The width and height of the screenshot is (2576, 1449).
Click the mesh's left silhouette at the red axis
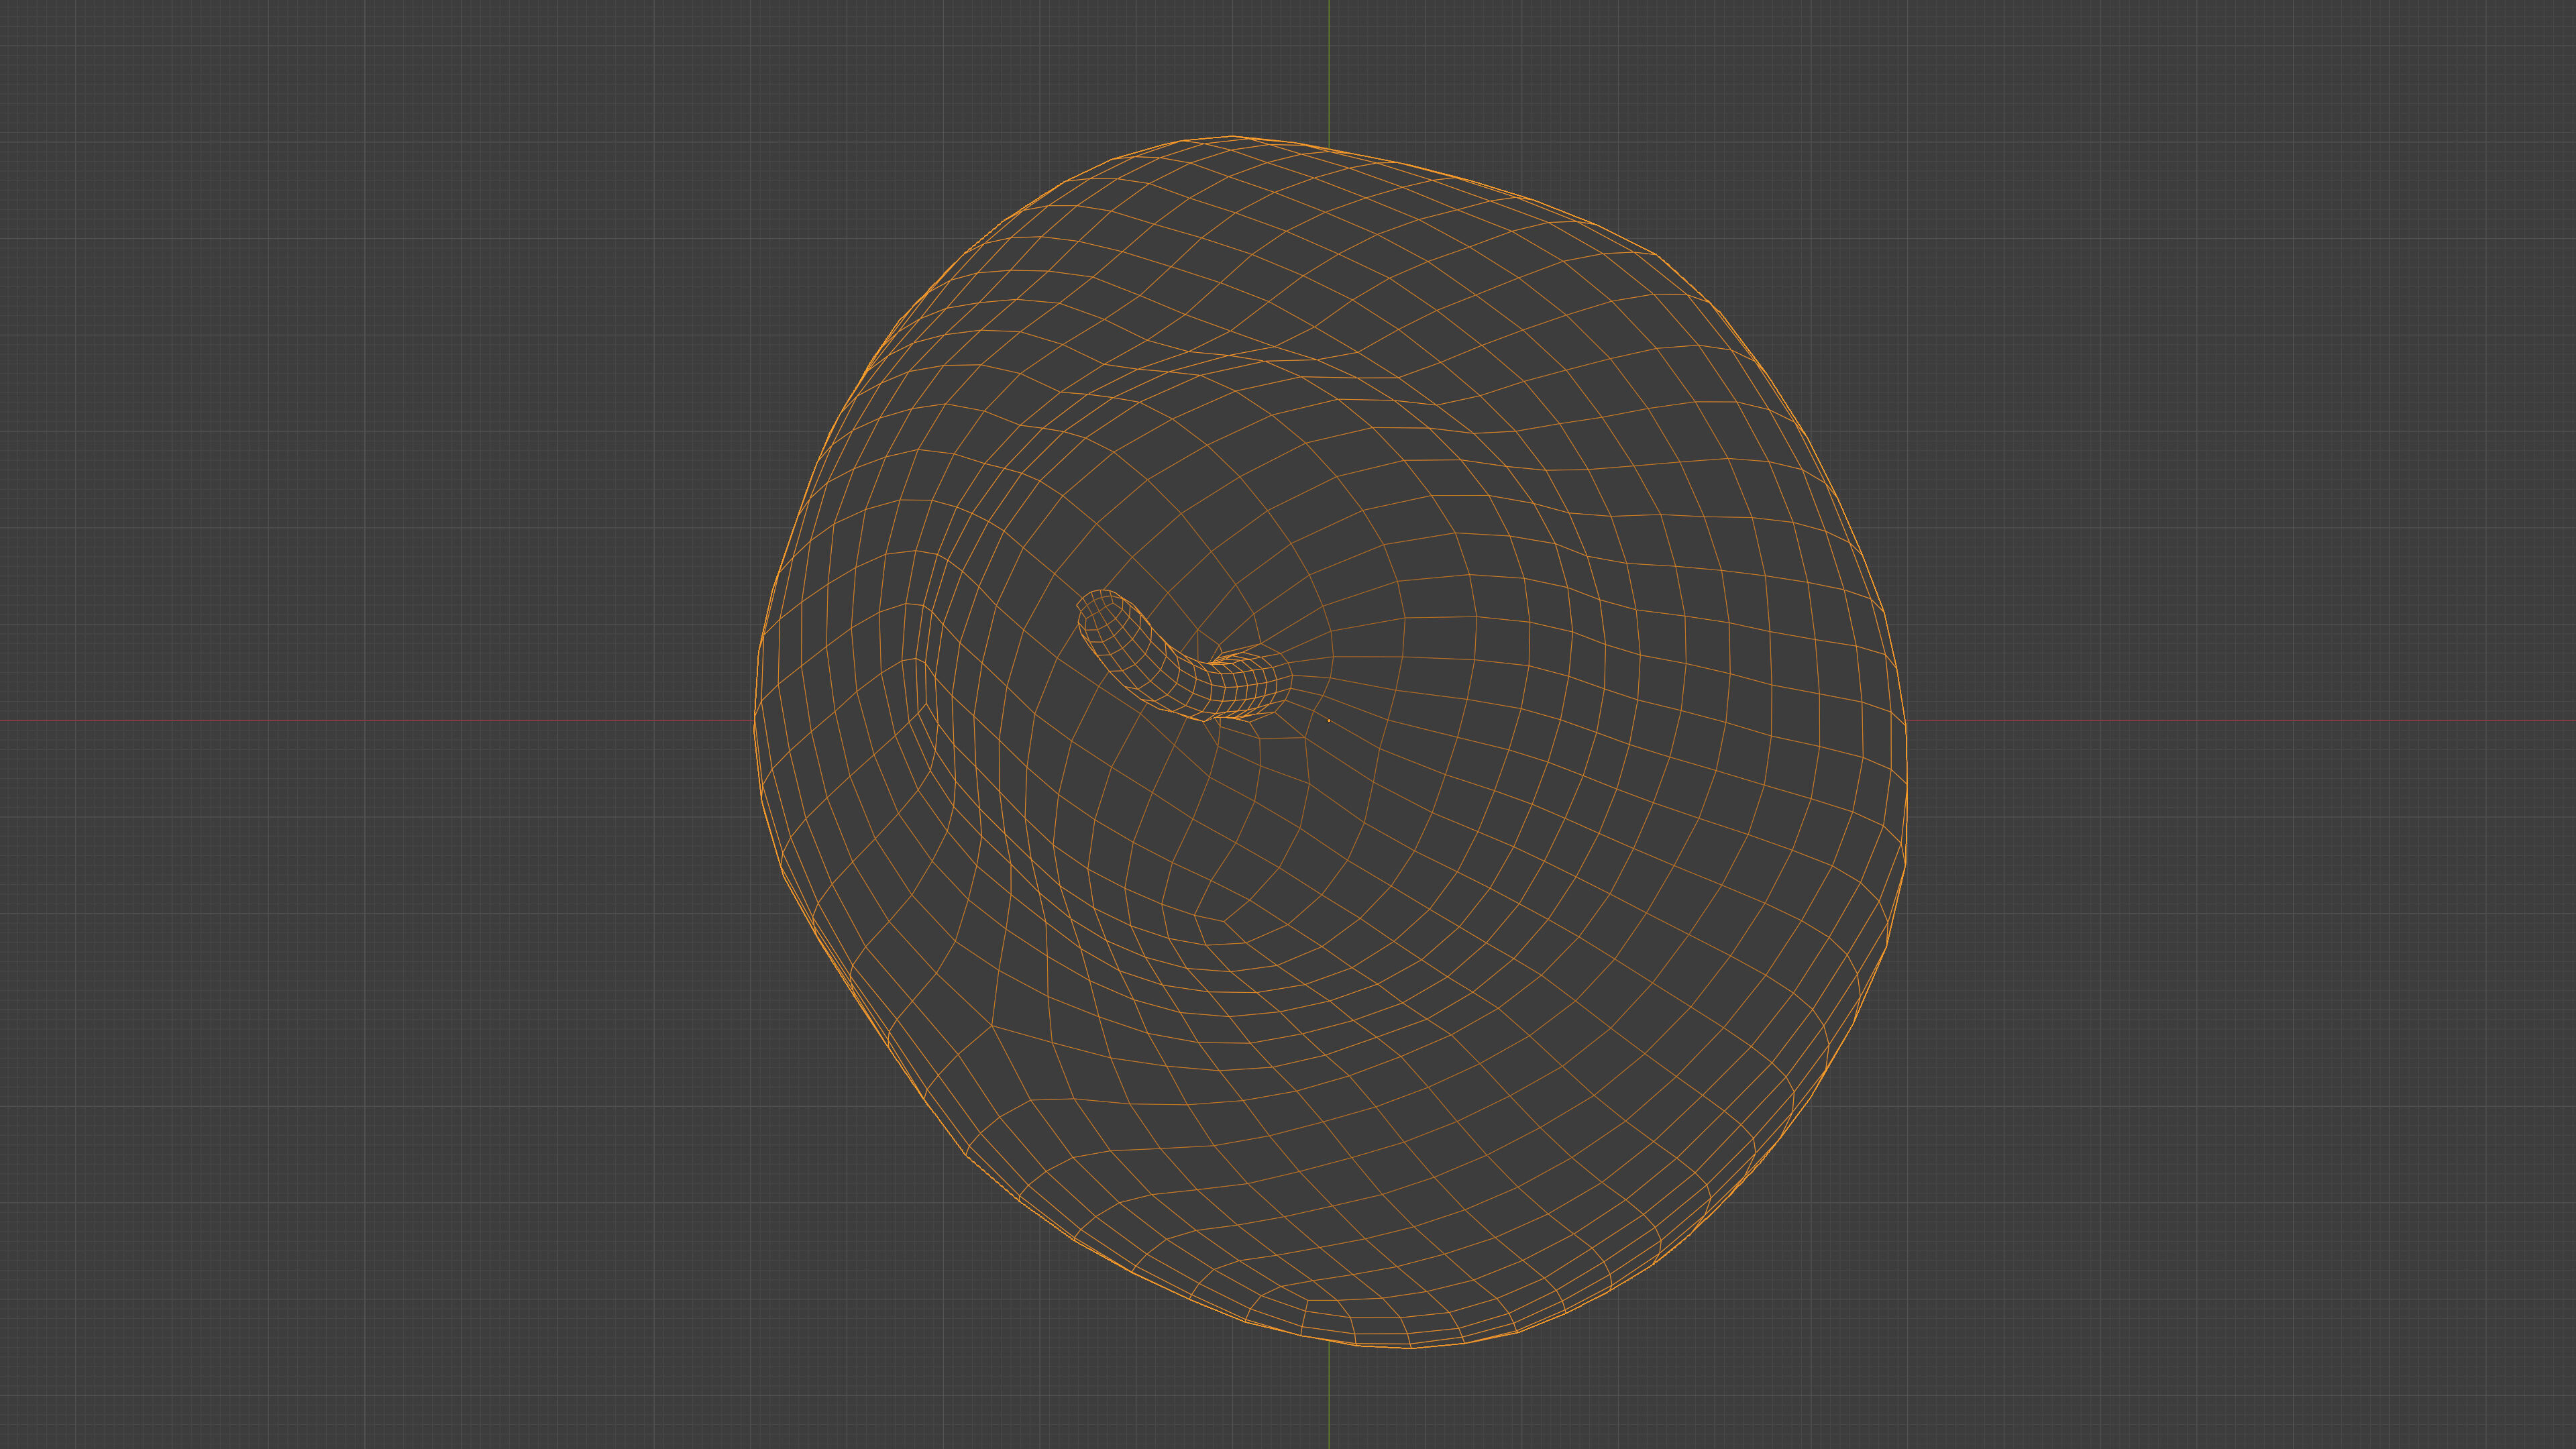click(754, 720)
